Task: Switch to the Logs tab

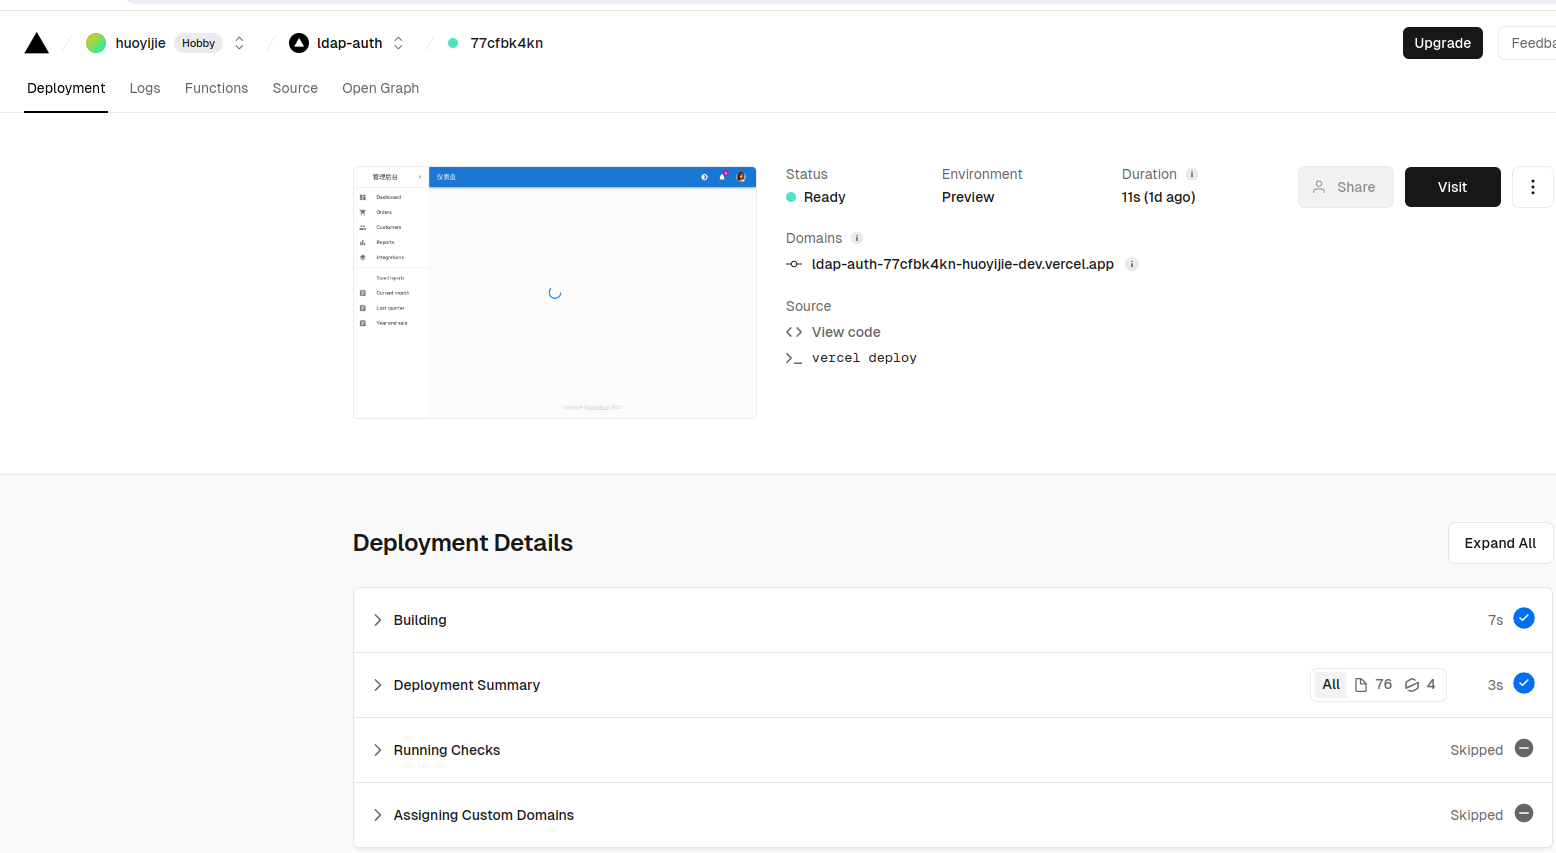Action: coord(145,88)
